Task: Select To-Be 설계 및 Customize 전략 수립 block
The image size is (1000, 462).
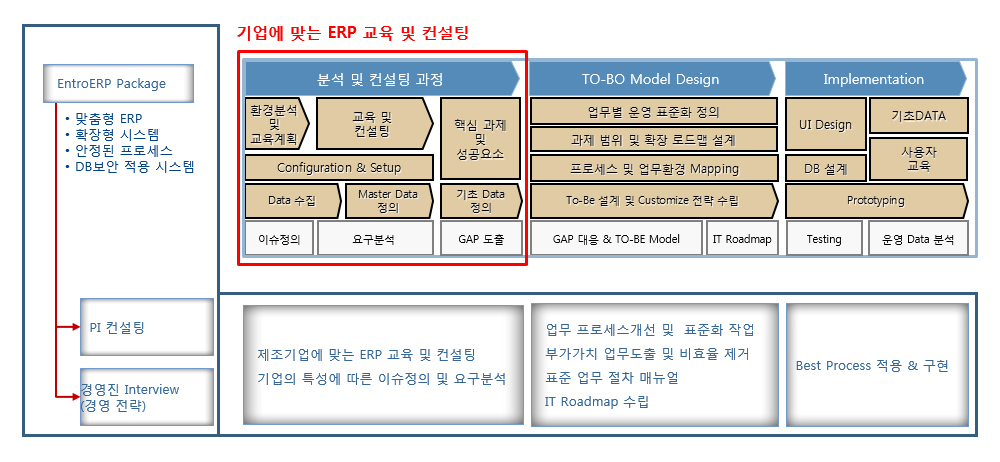Action: [654, 200]
